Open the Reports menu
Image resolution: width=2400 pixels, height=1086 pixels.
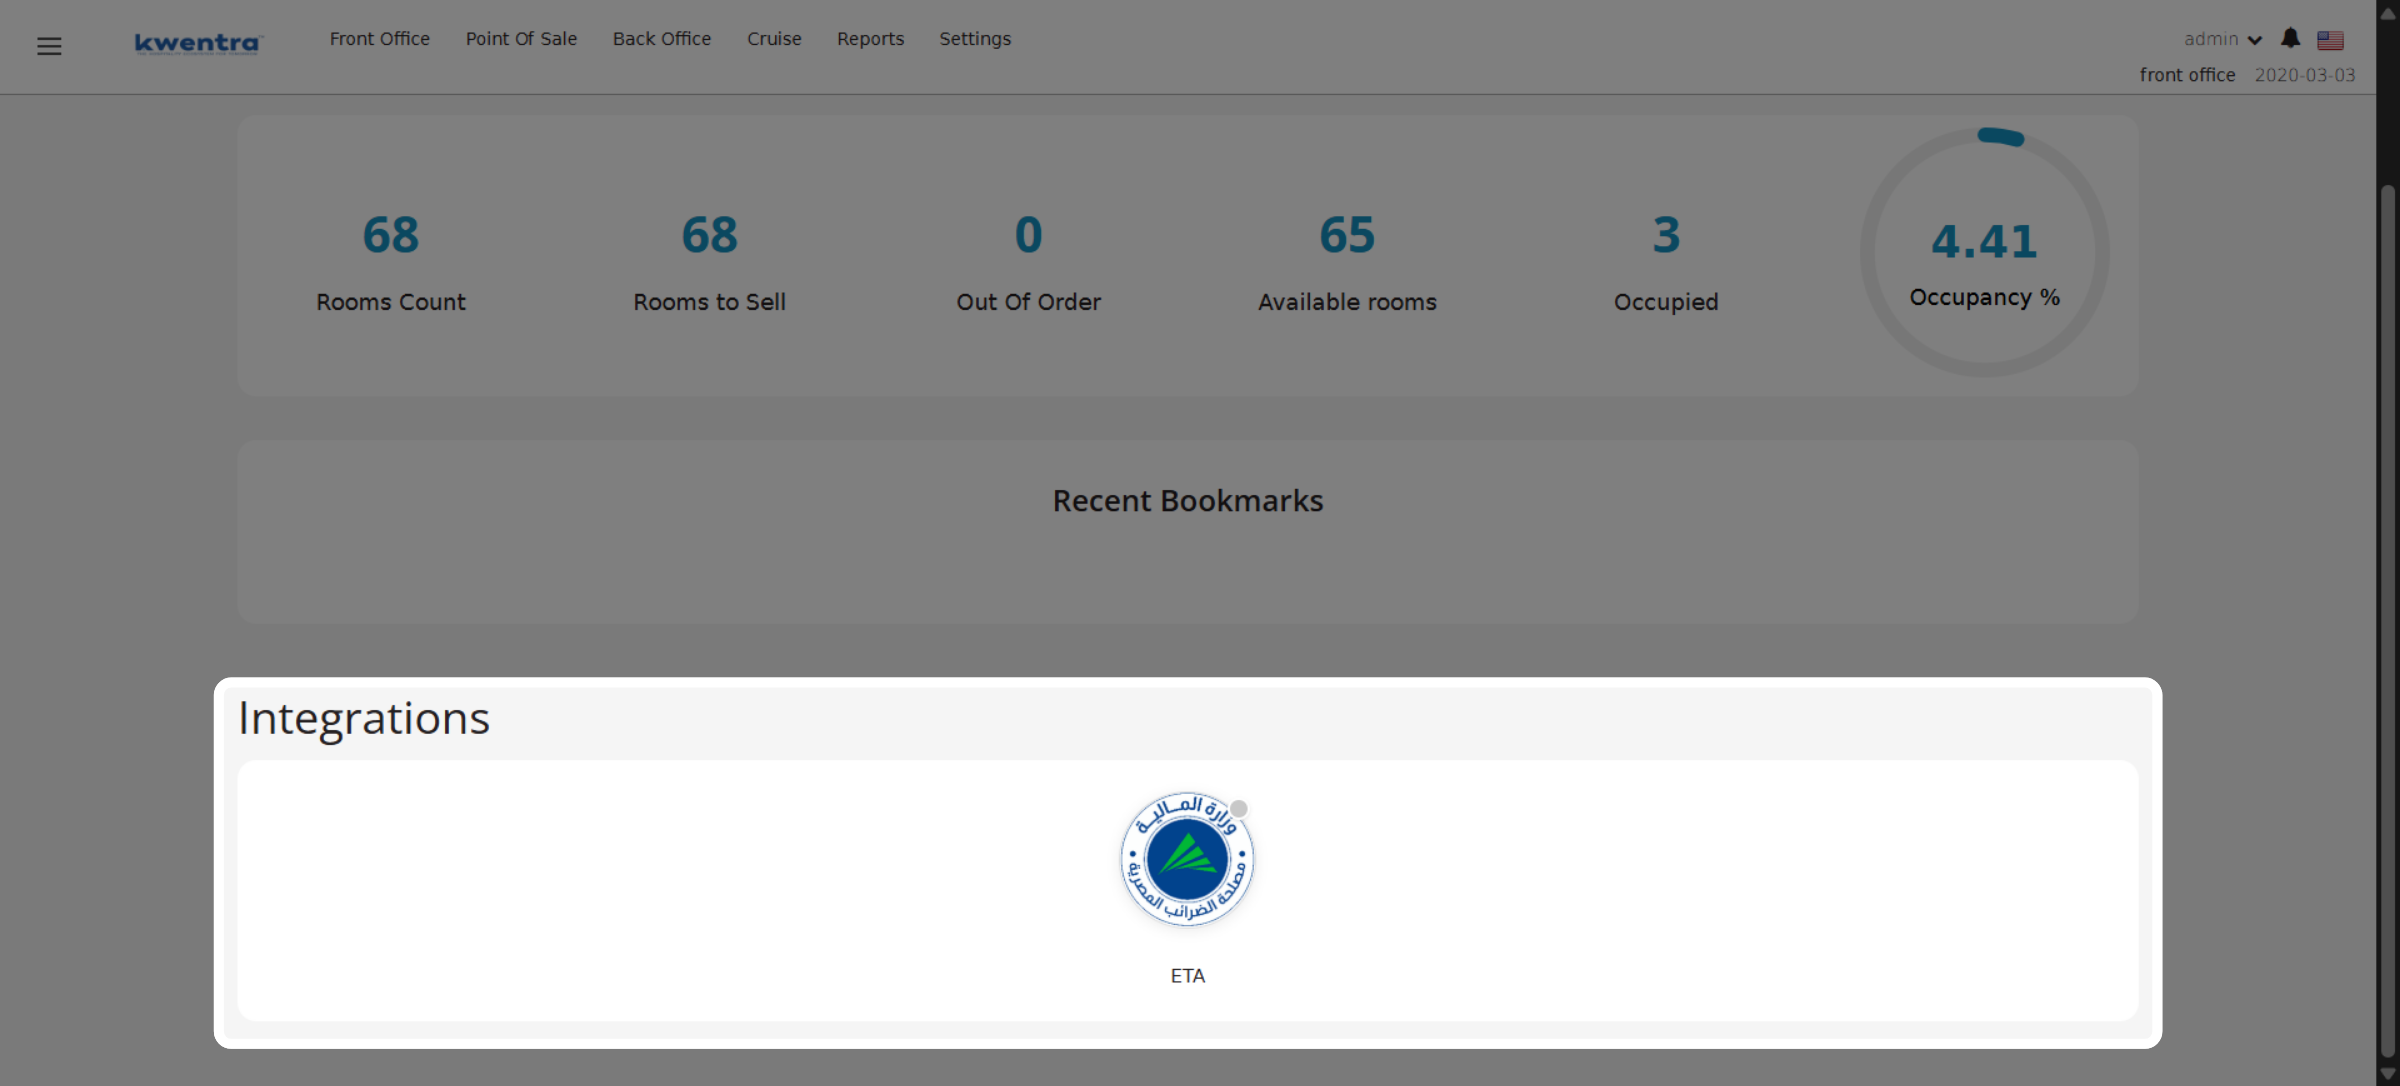tap(870, 39)
